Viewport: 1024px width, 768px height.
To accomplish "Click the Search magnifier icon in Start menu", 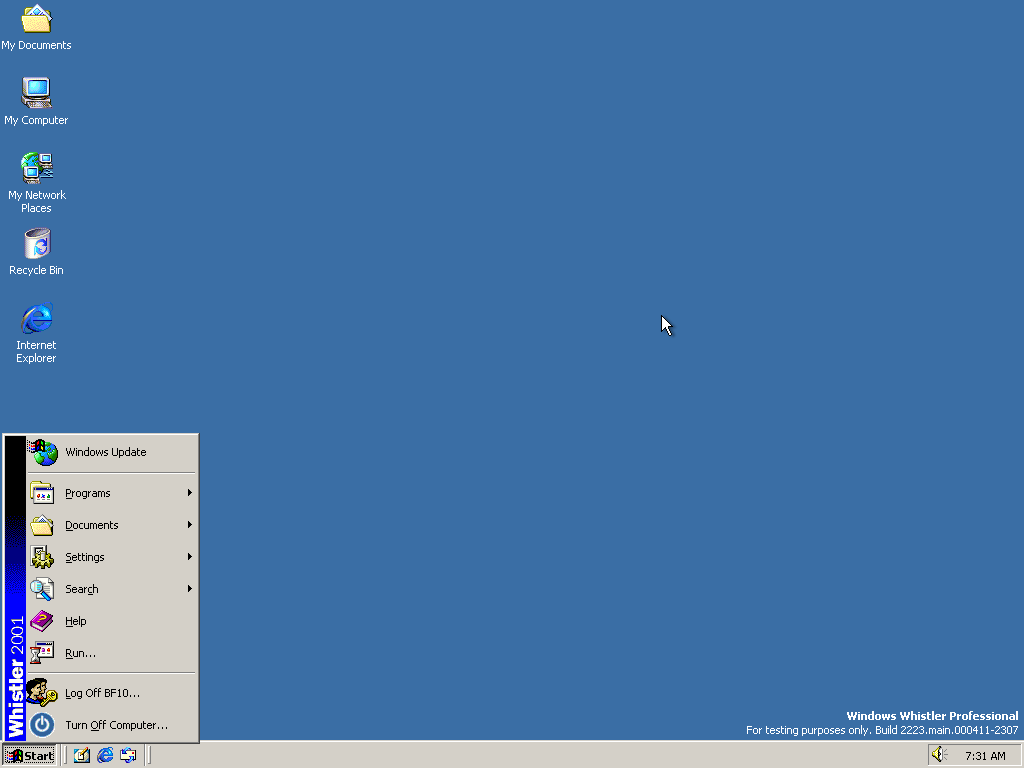I will (42, 589).
